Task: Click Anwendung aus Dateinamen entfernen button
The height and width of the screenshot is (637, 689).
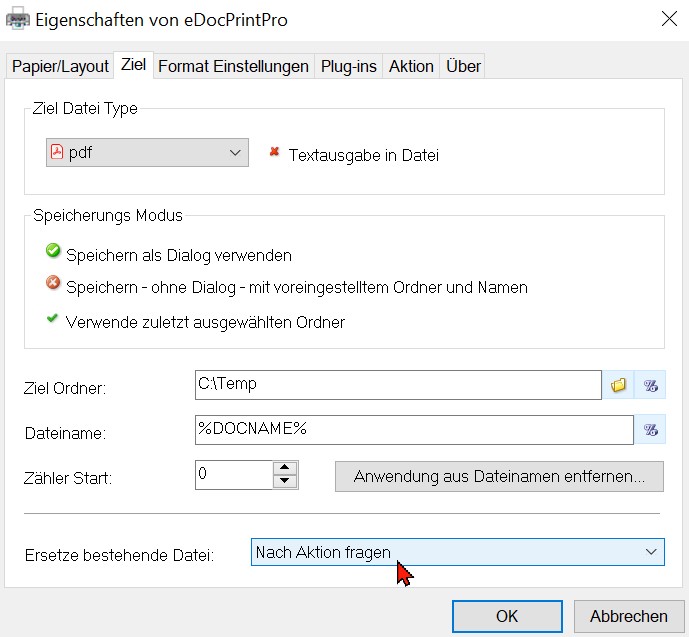Action: pyautogui.click(x=499, y=476)
